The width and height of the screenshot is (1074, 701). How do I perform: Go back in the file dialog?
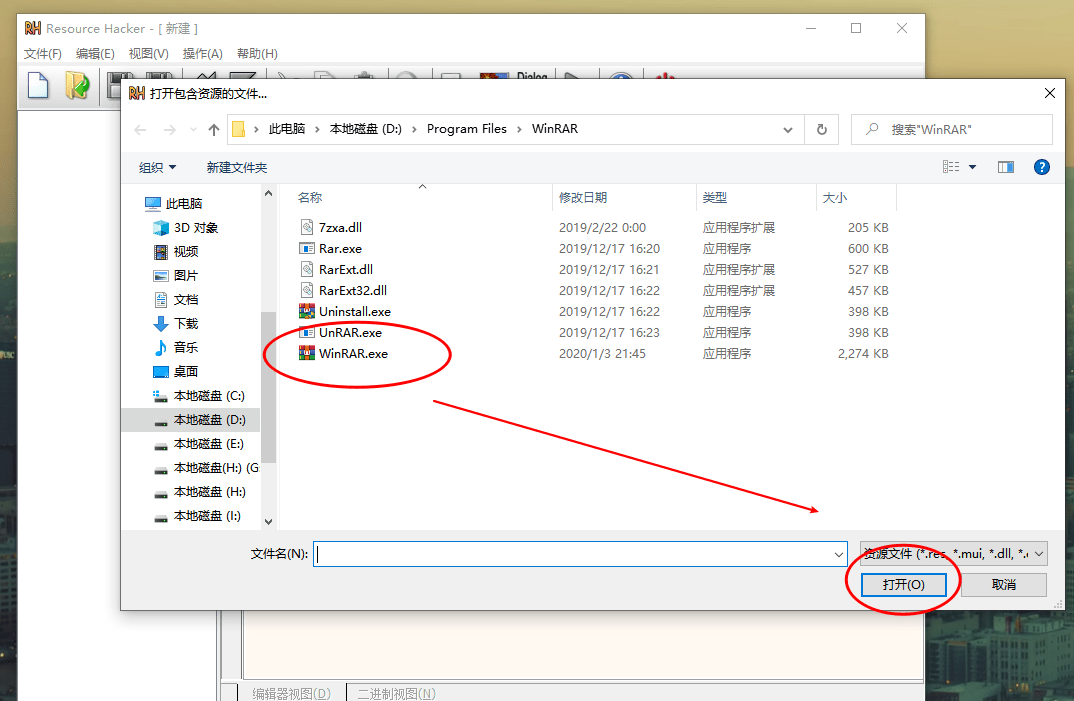tap(140, 130)
